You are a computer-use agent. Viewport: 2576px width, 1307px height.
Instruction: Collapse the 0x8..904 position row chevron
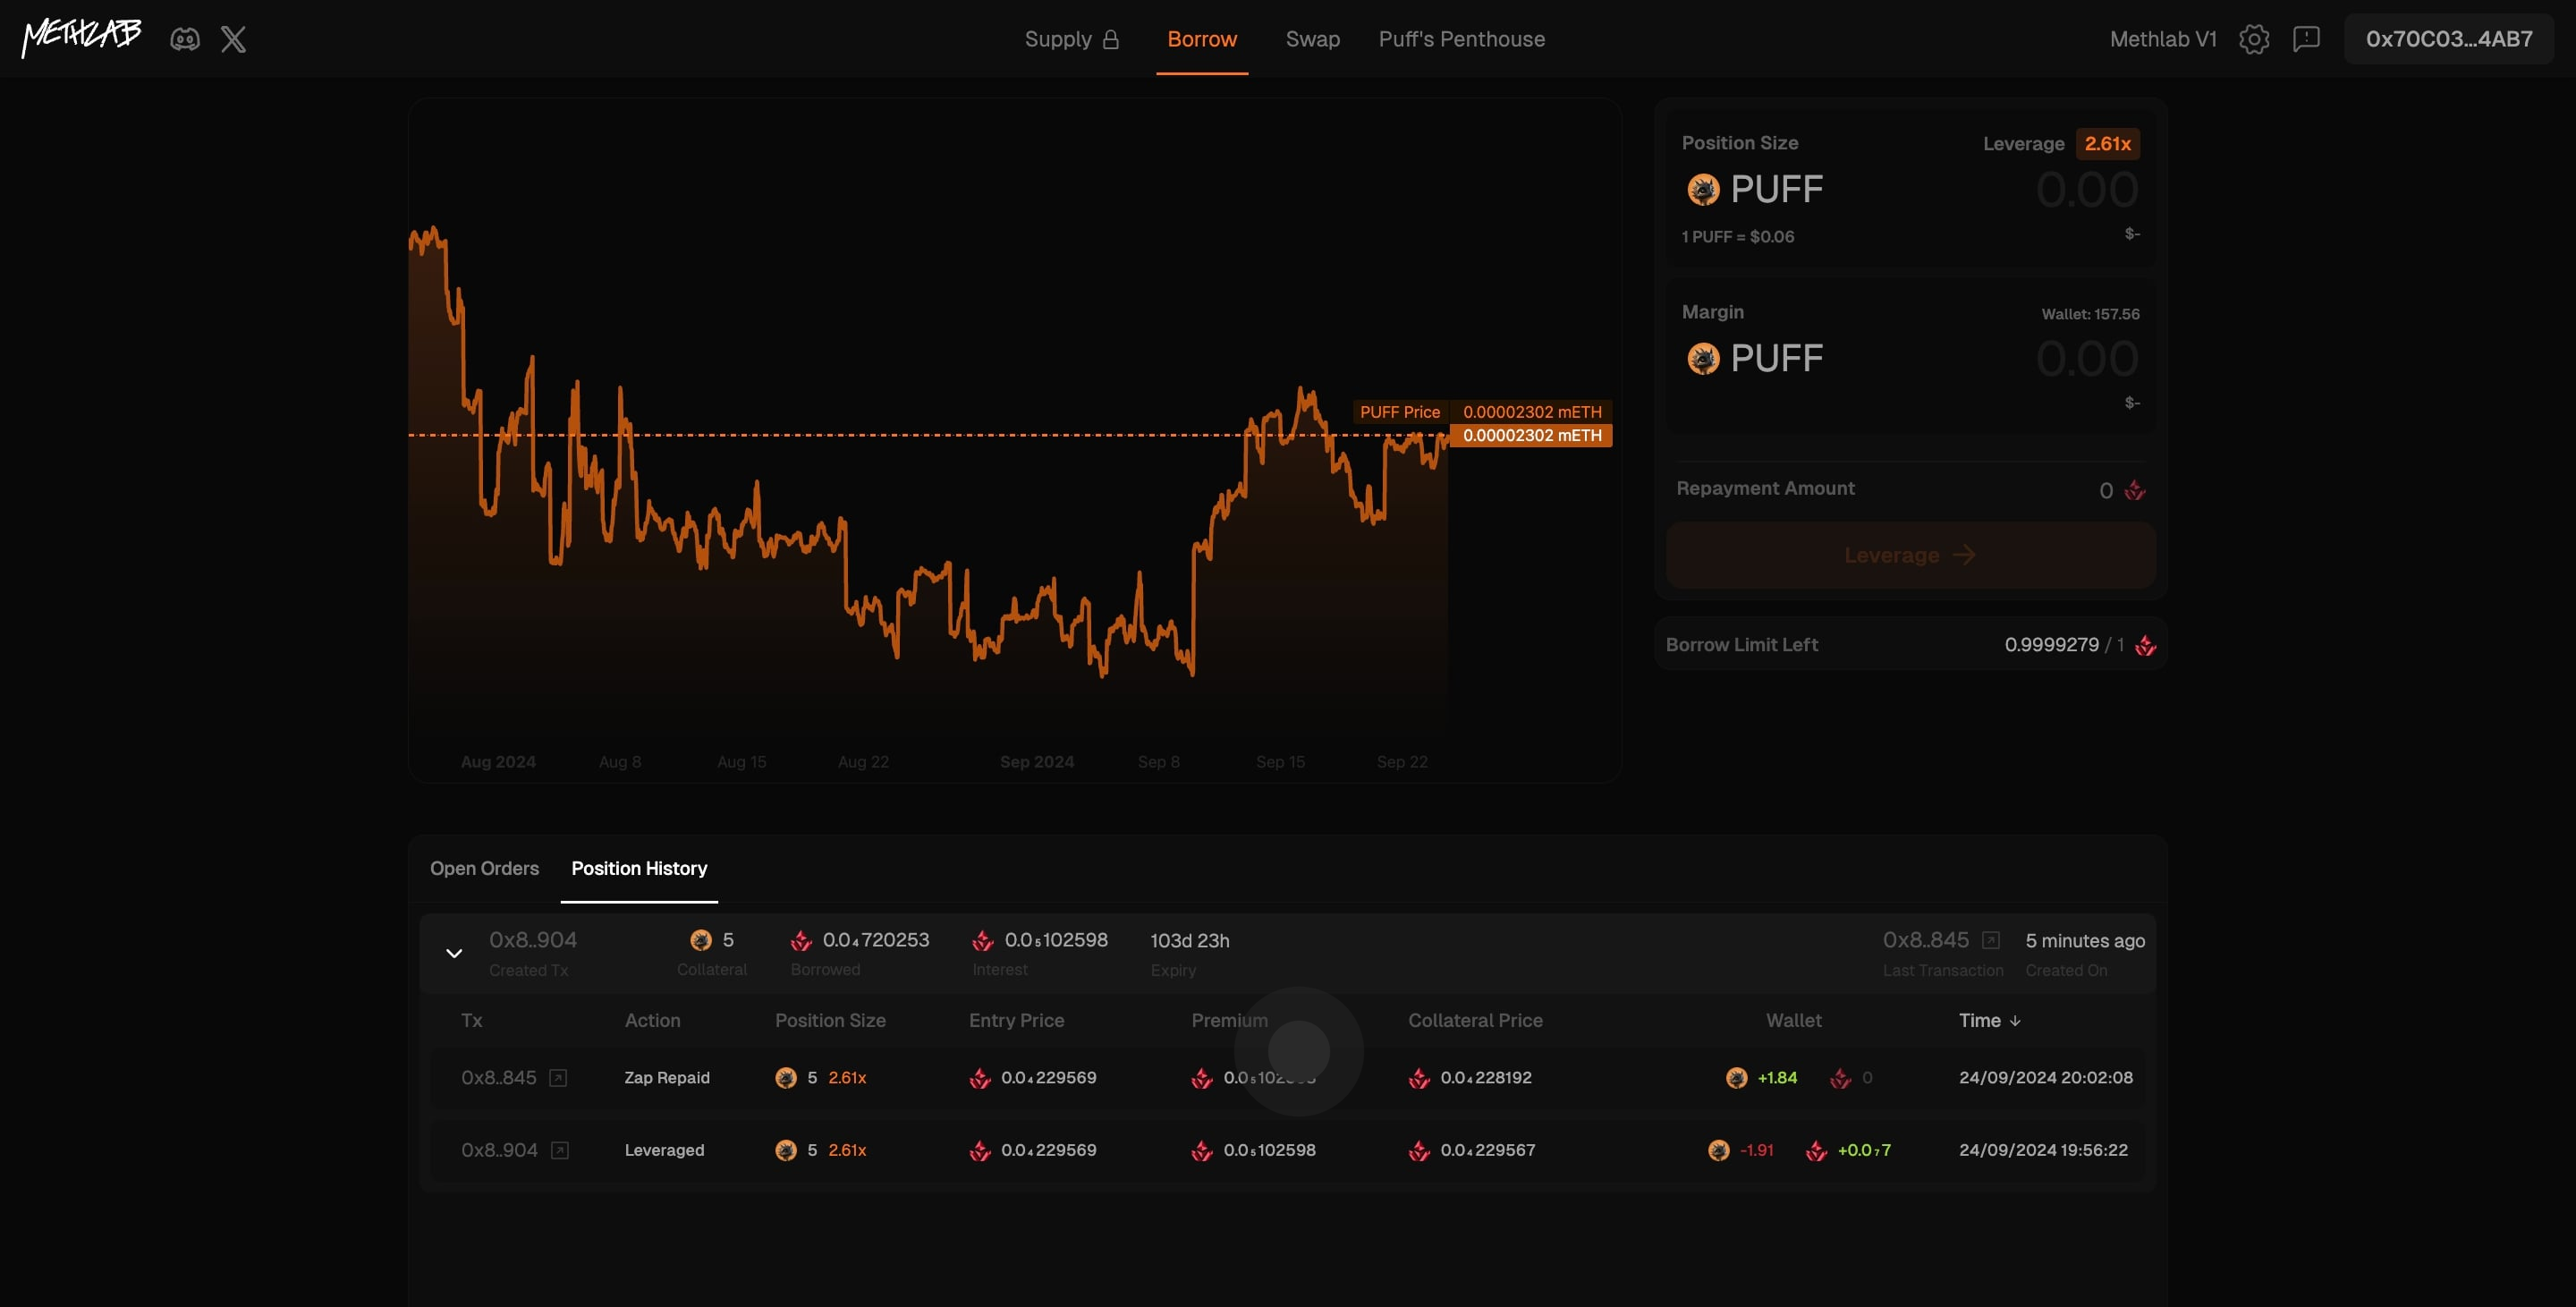[454, 953]
